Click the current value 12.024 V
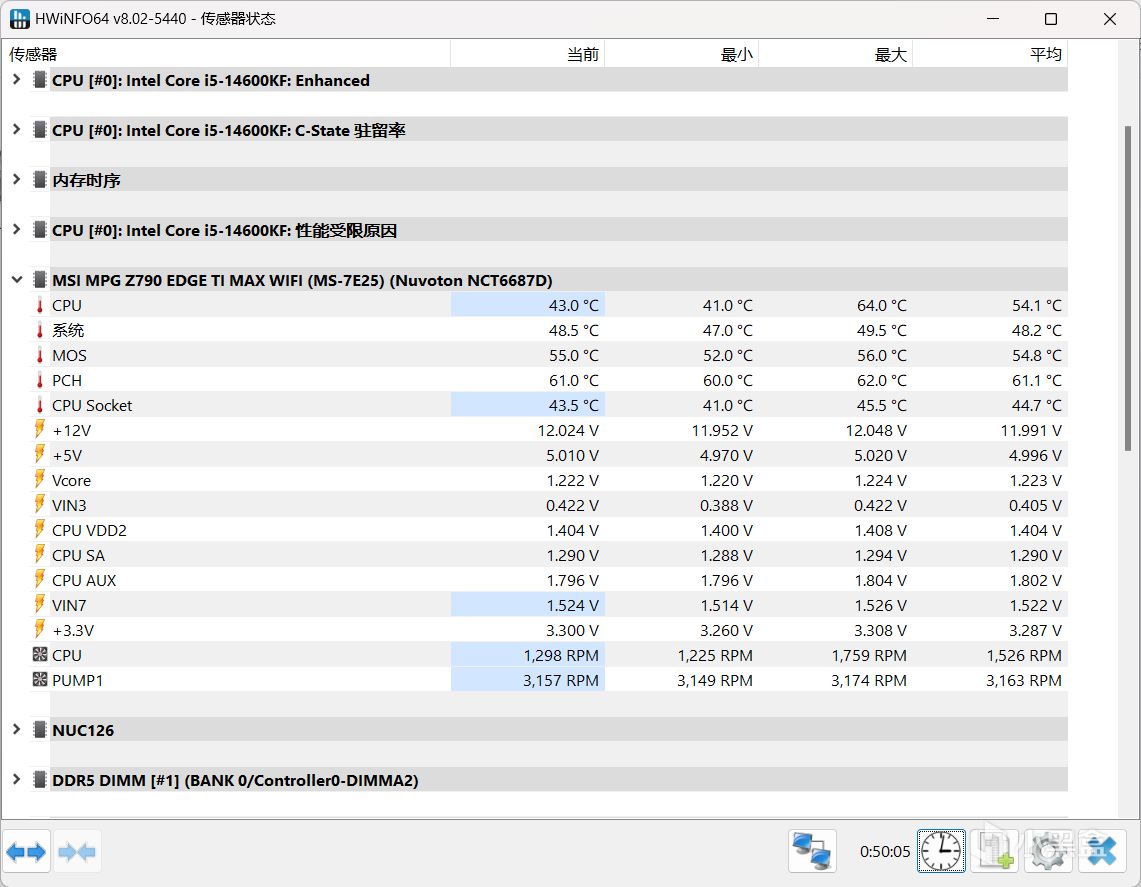This screenshot has width=1141, height=887. click(568, 431)
